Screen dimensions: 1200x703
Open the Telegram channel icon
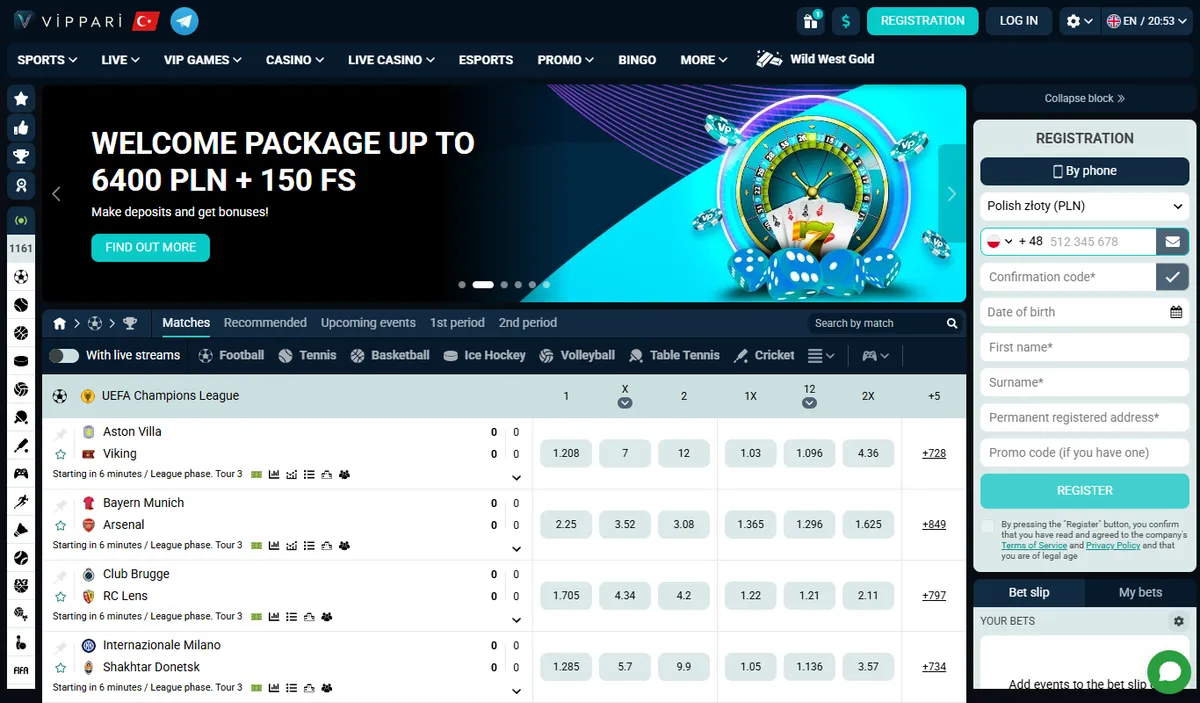click(184, 21)
